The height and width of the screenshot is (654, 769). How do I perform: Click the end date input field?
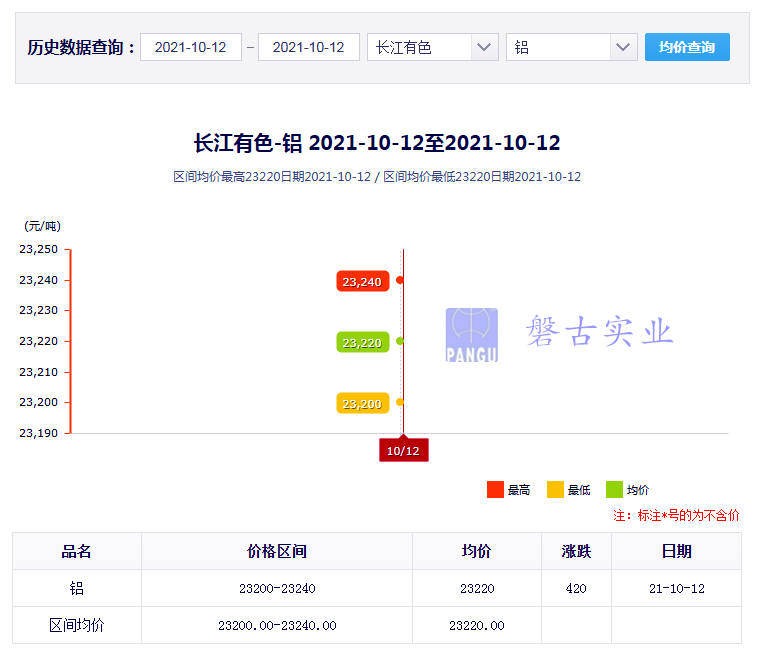309,47
